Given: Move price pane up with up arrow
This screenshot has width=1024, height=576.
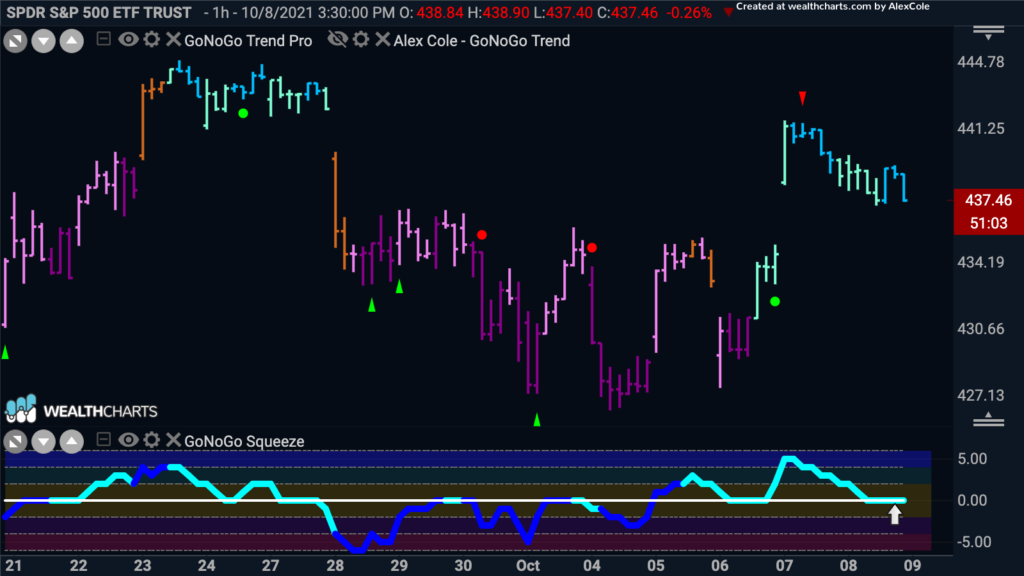Looking at the screenshot, I should [x=72, y=42].
